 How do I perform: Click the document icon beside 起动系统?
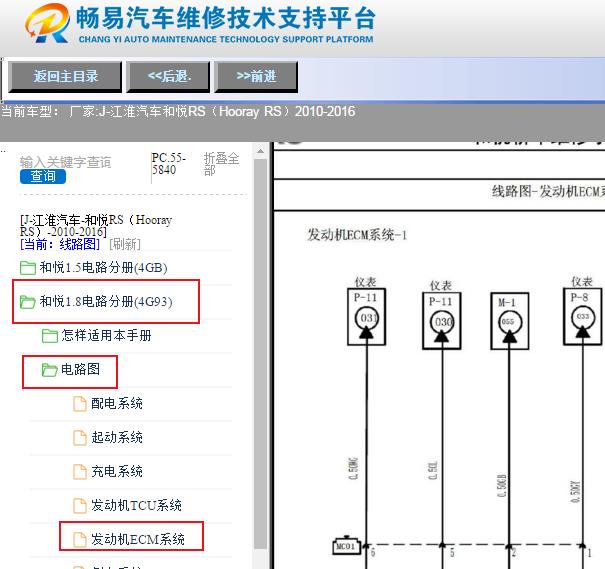tap(80, 437)
